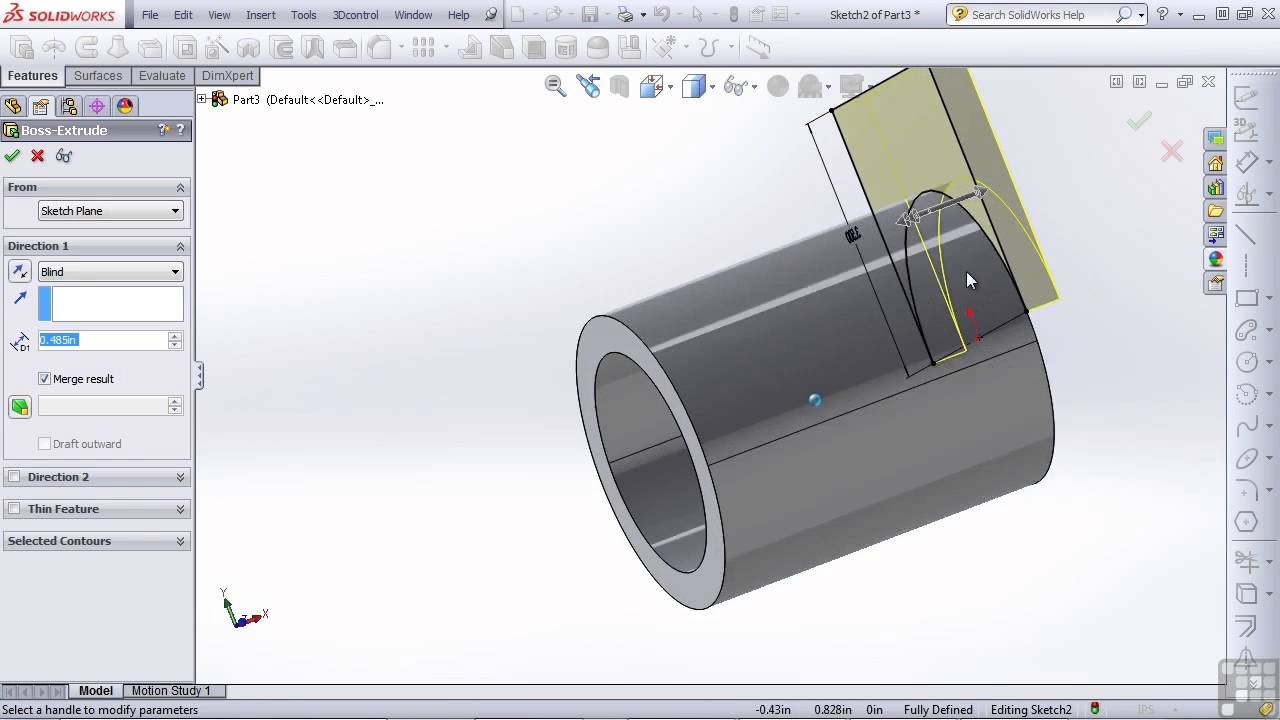Collapse the From section
This screenshot has width=1280, height=720.
pos(181,187)
